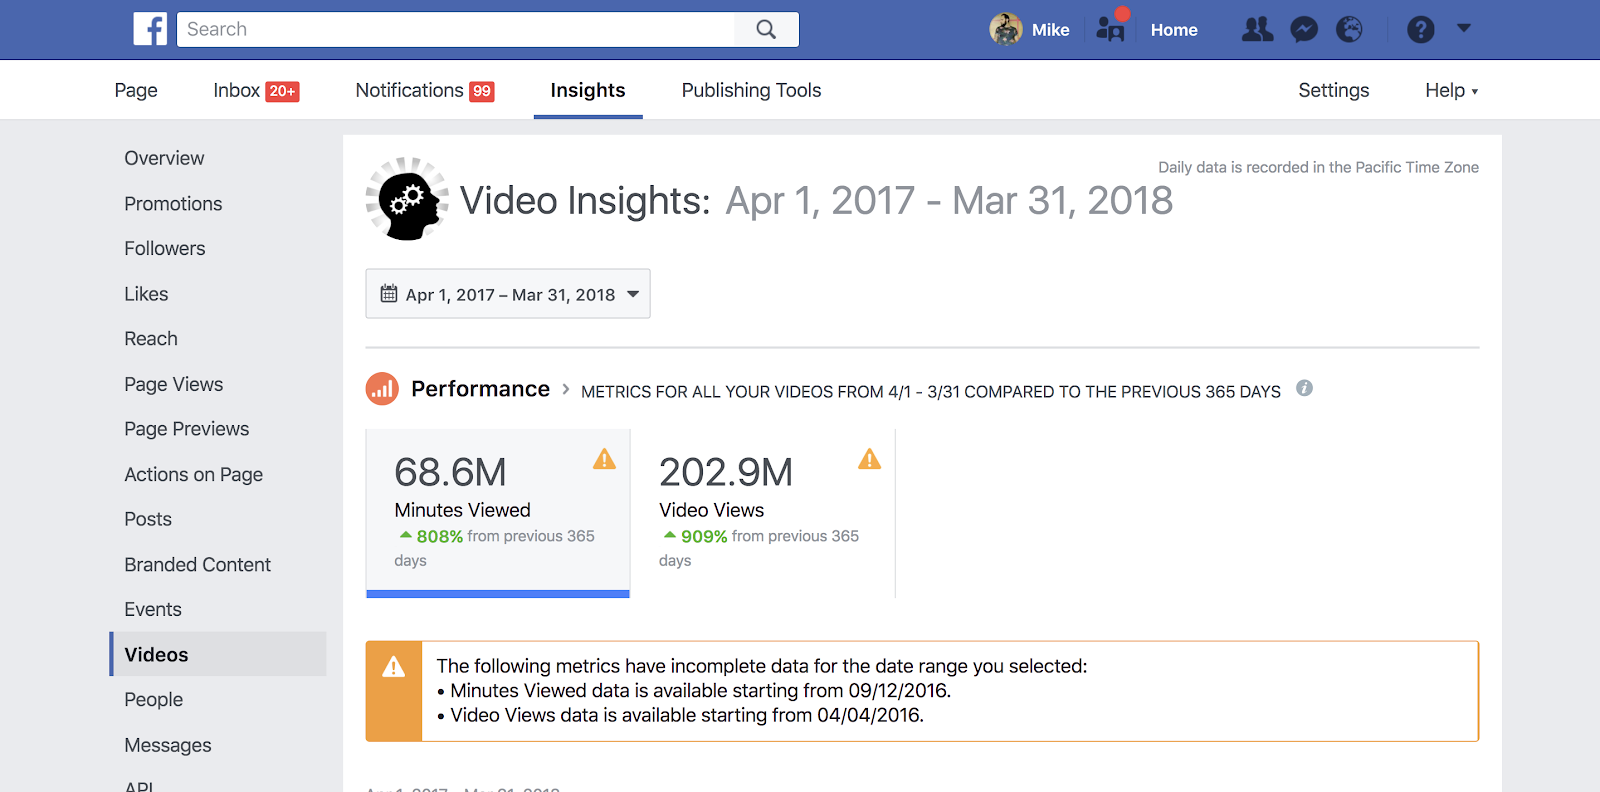Screen dimensions: 1600x792
Task: Click the calendar icon in date picker
Action: (x=389, y=294)
